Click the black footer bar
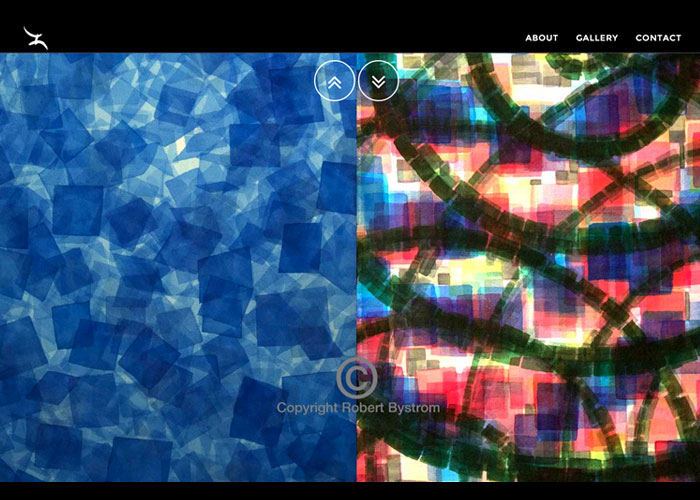 click(x=350, y=491)
